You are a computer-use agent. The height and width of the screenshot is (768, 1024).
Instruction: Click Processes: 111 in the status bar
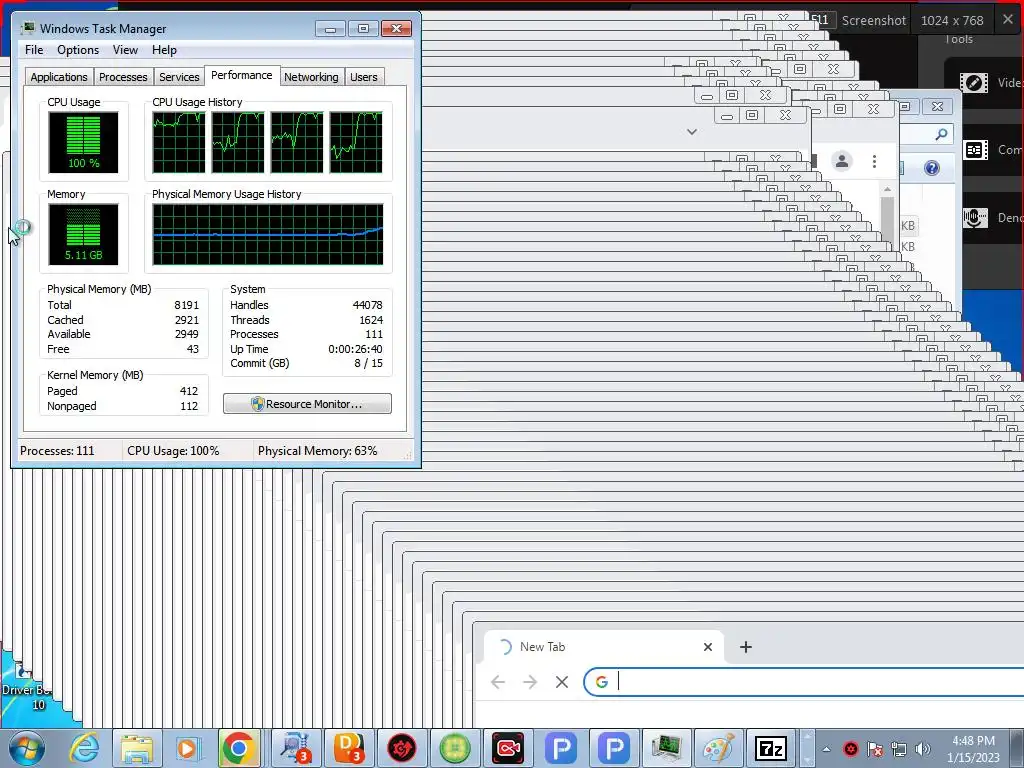point(57,451)
